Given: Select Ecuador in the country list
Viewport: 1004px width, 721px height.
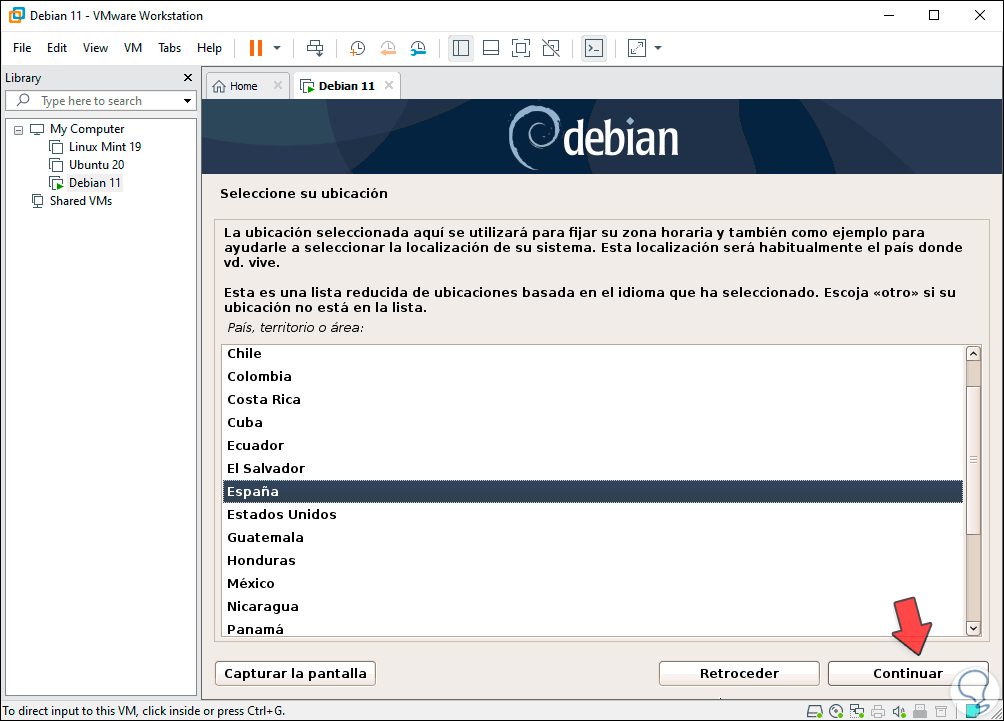Looking at the screenshot, I should pos(593,446).
